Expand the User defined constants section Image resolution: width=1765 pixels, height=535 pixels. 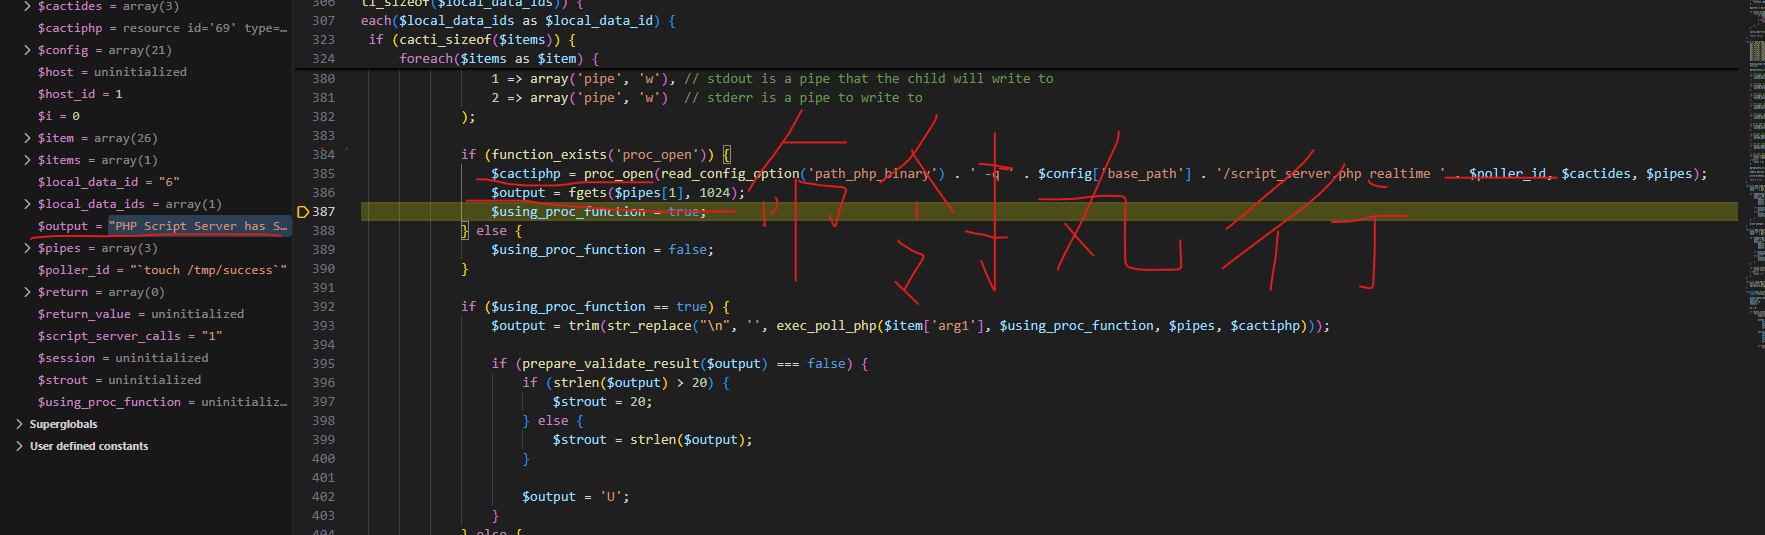click(19, 446)
